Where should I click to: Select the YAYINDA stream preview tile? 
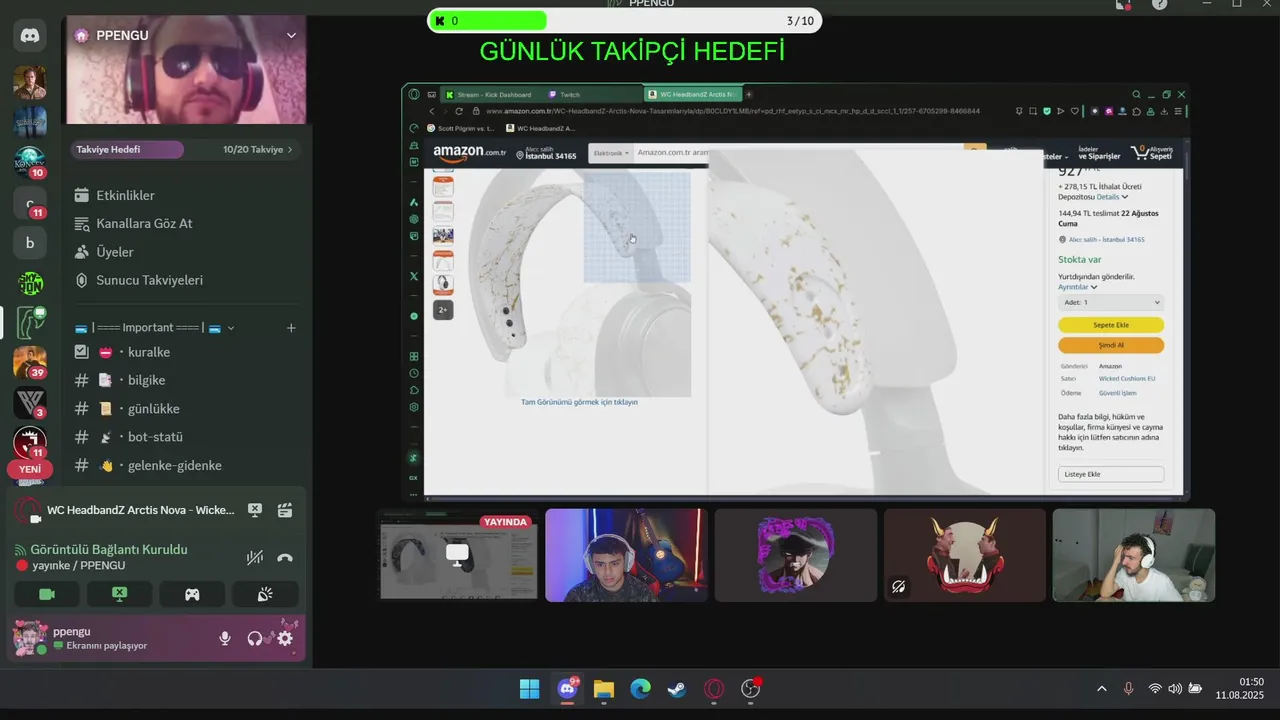(x=458, y=556)
